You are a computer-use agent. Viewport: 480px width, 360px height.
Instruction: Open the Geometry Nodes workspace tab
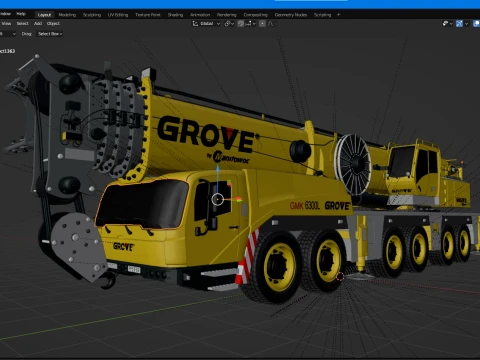point(291,15)
